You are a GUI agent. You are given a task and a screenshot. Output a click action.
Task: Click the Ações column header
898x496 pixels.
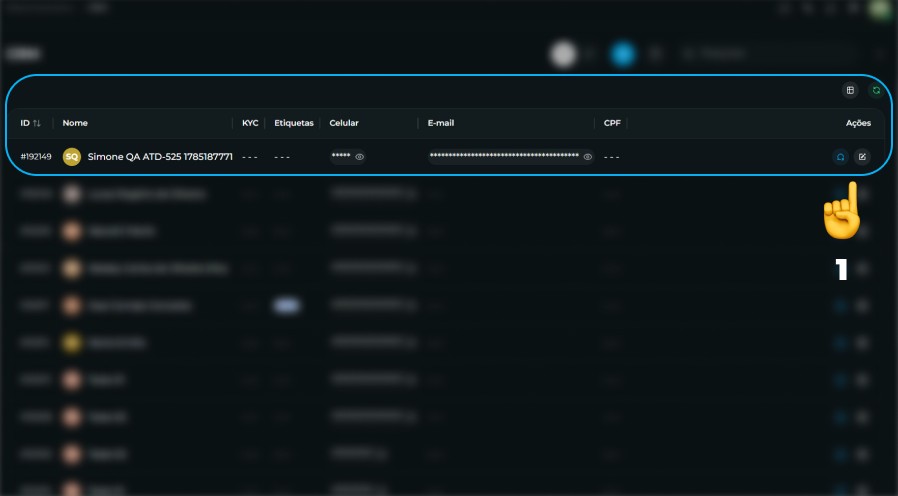coord(858,123)
